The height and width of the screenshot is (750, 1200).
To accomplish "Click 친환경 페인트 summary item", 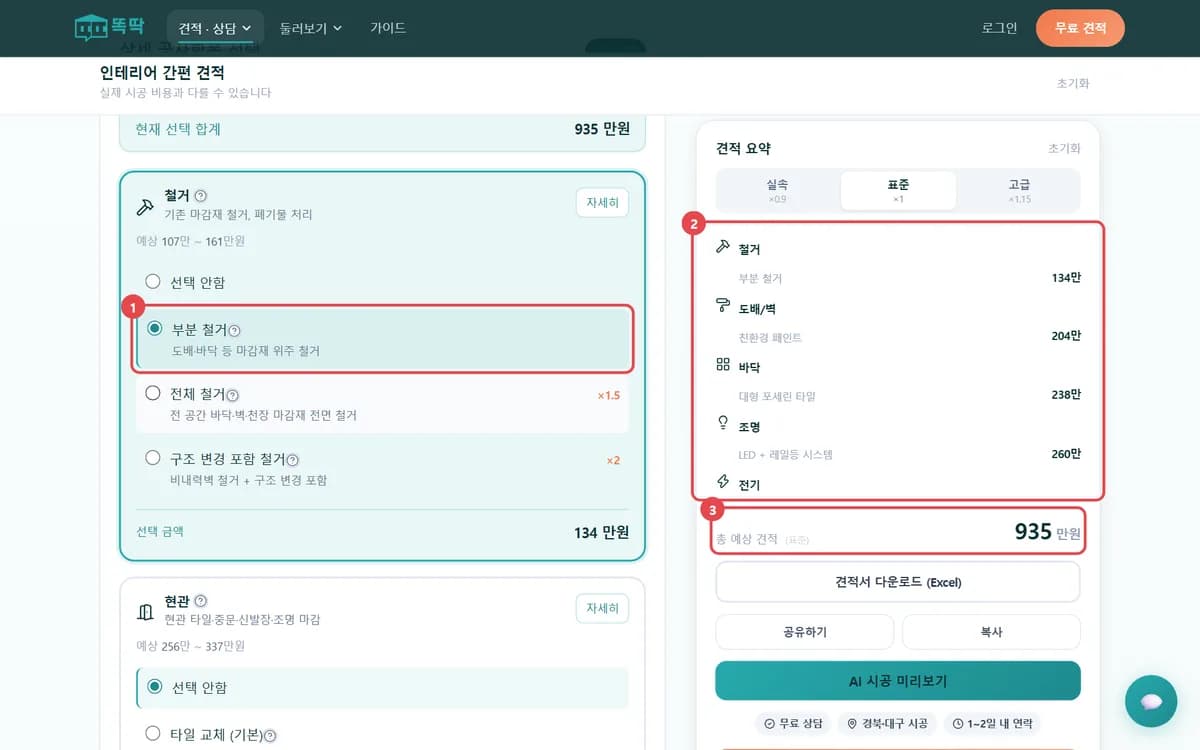I will point(770,337).
